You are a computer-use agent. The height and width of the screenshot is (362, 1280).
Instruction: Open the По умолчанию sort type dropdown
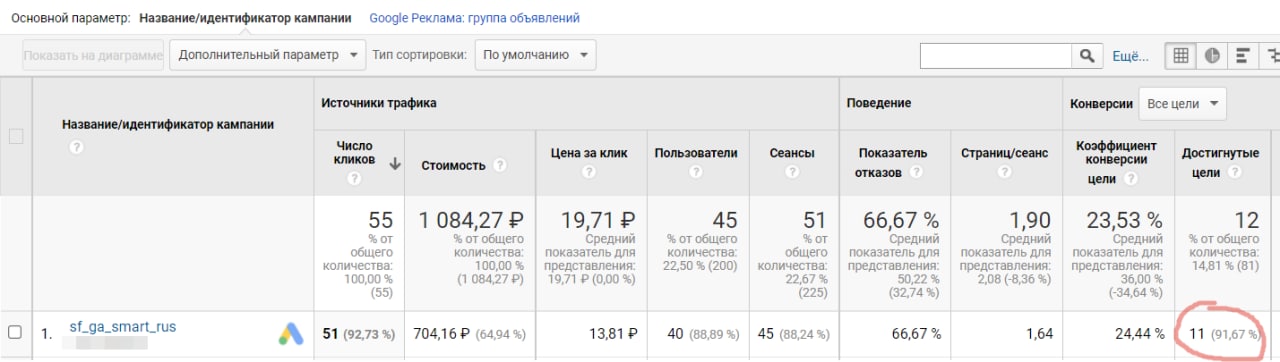click(535, 55)
